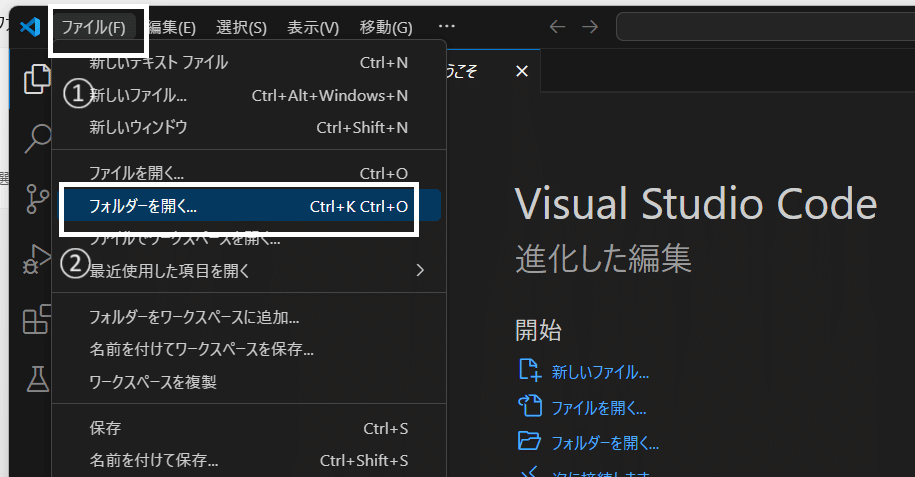915x477 pixels.
Task: Open the overflow menu with three dots
Action: 446,26
